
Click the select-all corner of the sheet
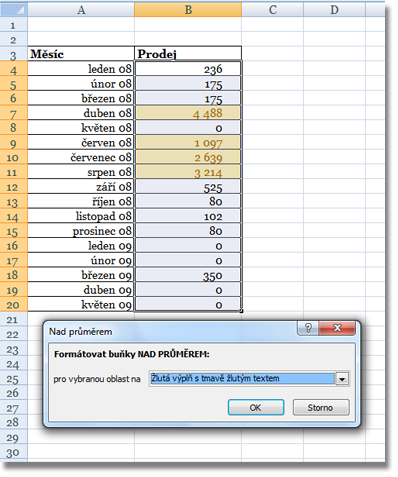pos(14,10)
